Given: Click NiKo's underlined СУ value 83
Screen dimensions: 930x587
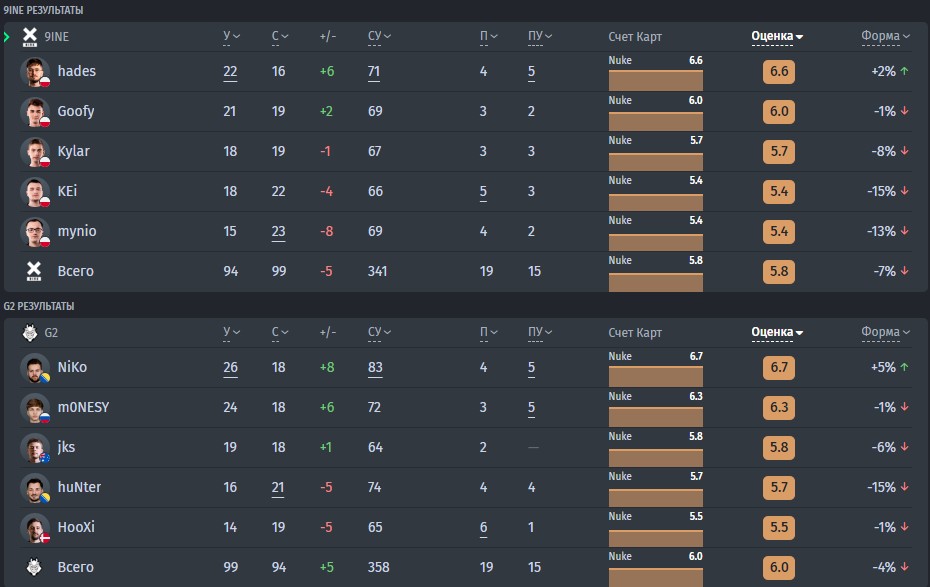Looking at the screenshot, I should pyautogui.click(x=375, y=368).
